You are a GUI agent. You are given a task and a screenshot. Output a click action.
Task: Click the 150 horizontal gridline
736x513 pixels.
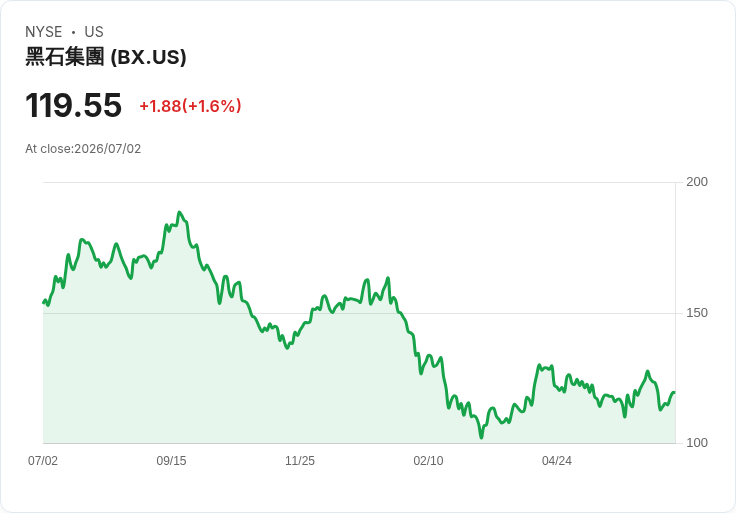pyautogui.click(x=359, y=313)
